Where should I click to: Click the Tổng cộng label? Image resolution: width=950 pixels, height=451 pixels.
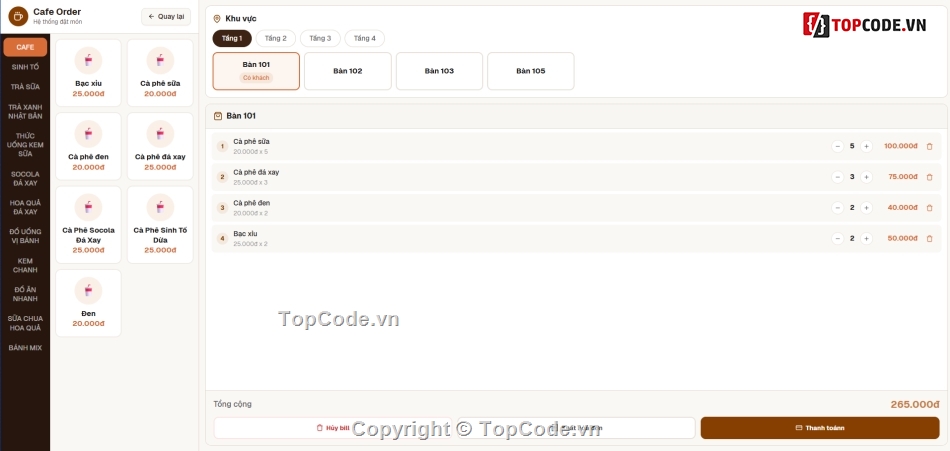pyautogui.click(x=232, y=404)
